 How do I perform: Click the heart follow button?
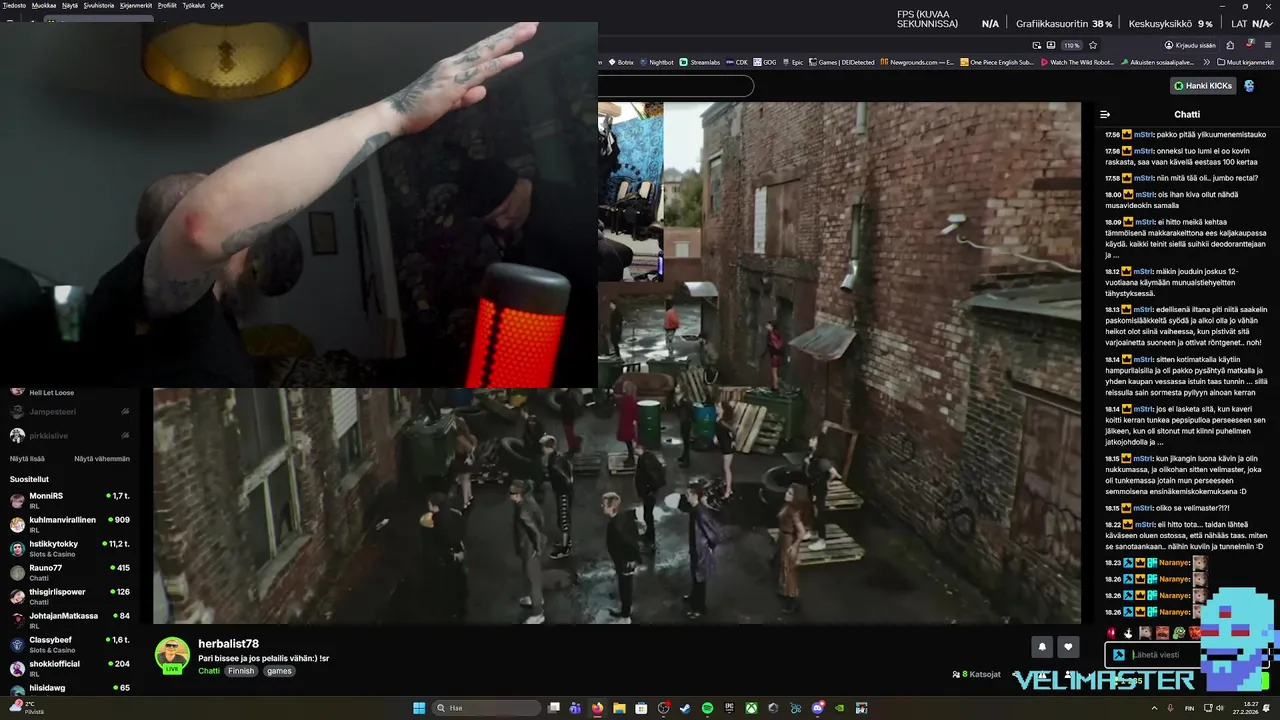point(1069,647)
